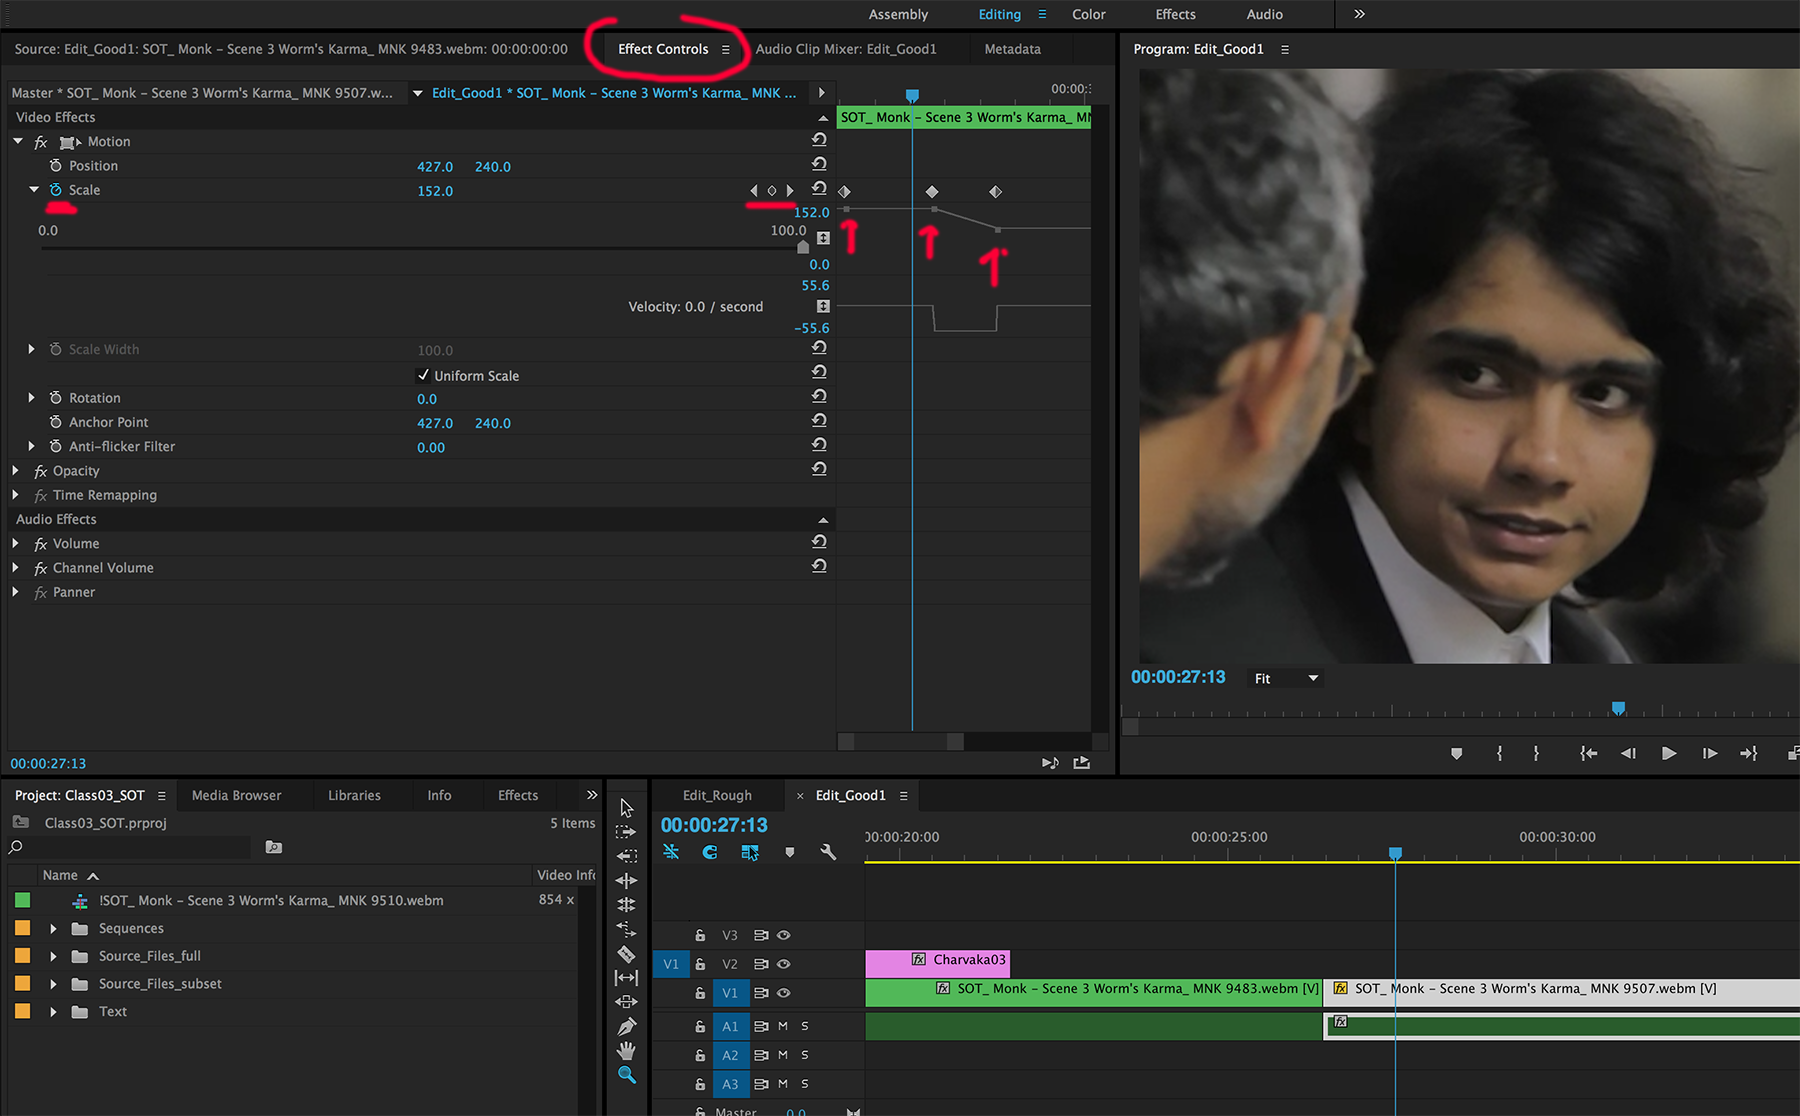Select the Razor tool in the tools panel
This screenshot has height=1116, width=1800.
coord(626,954)
